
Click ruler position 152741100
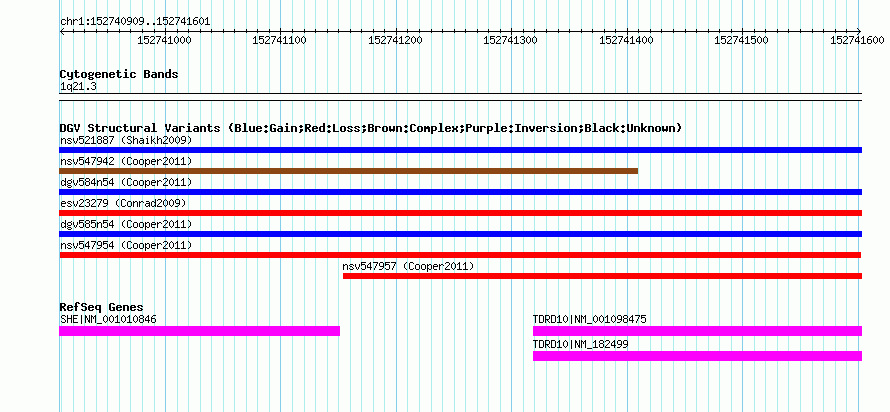(x=280, y=40)
